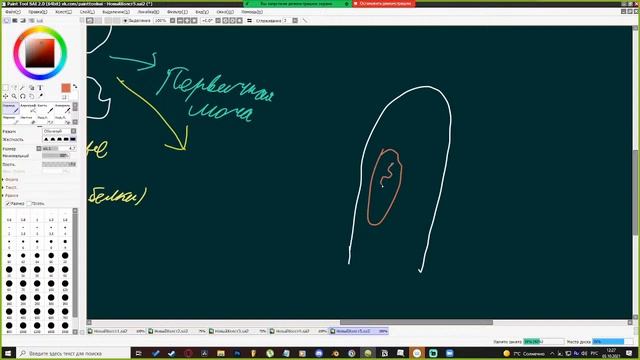Open the Фильтр menu
Image resolution: width=640 pixels, height=360 pixels.
pyautogui.click(x=177, y=12)
